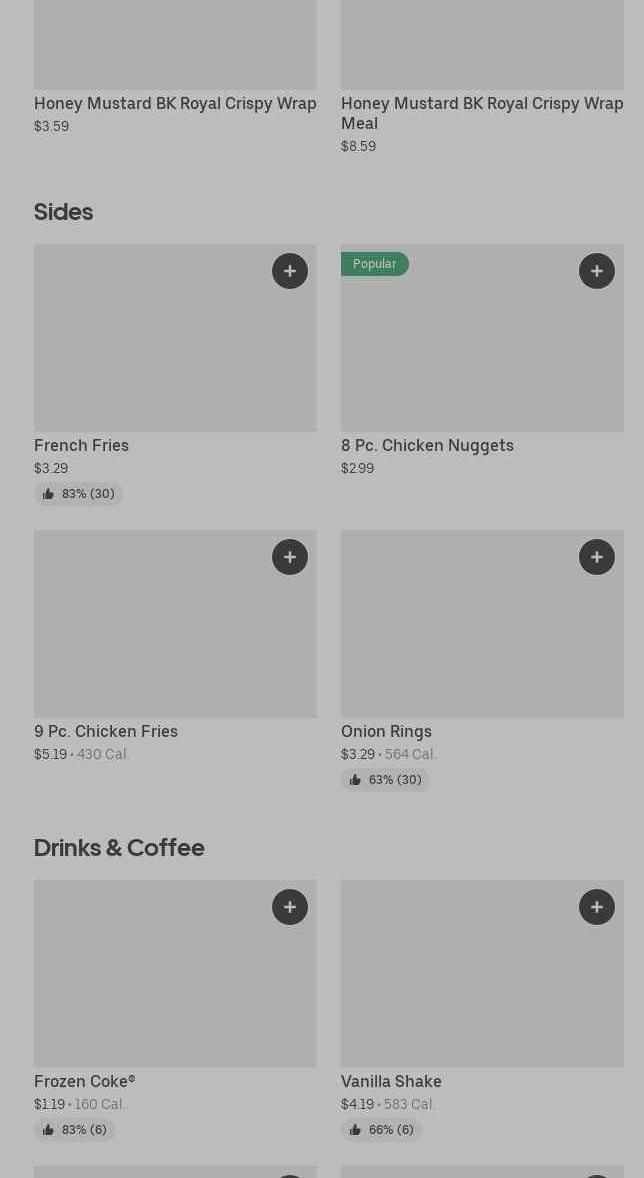This screenshot has height=1178, width=644.
Task: Click the French Fries thumbs-up rating badge
Action: (x=79, y=494)
